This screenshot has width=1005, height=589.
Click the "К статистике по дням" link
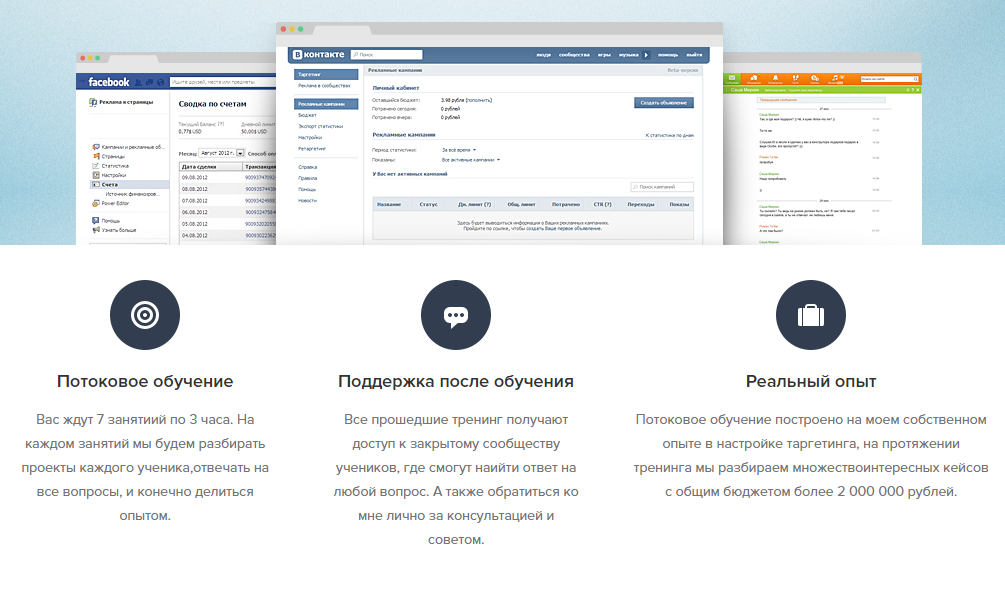pos(670,135)
